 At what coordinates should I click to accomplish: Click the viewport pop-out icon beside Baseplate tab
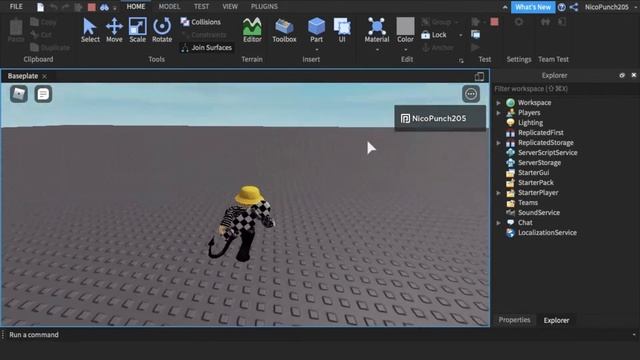[x=479, y=76]
